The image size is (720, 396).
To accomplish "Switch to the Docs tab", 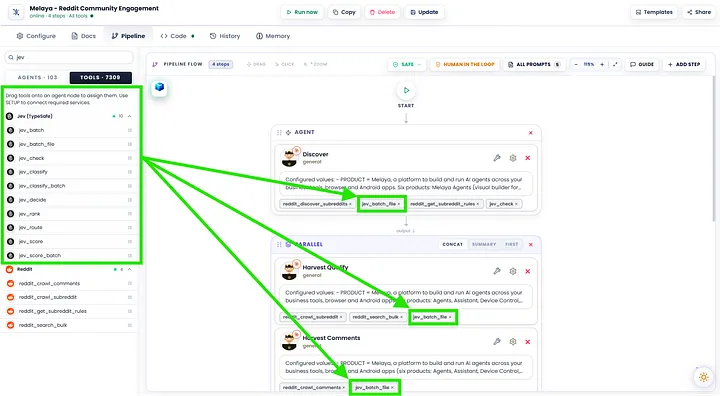I will [x=84, y=36].
